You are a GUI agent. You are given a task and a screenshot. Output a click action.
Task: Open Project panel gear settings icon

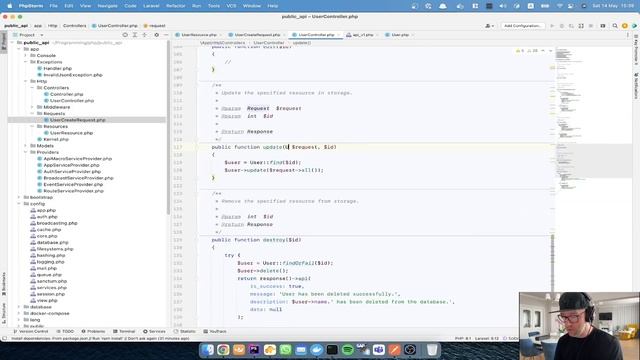tap(156, 35)
